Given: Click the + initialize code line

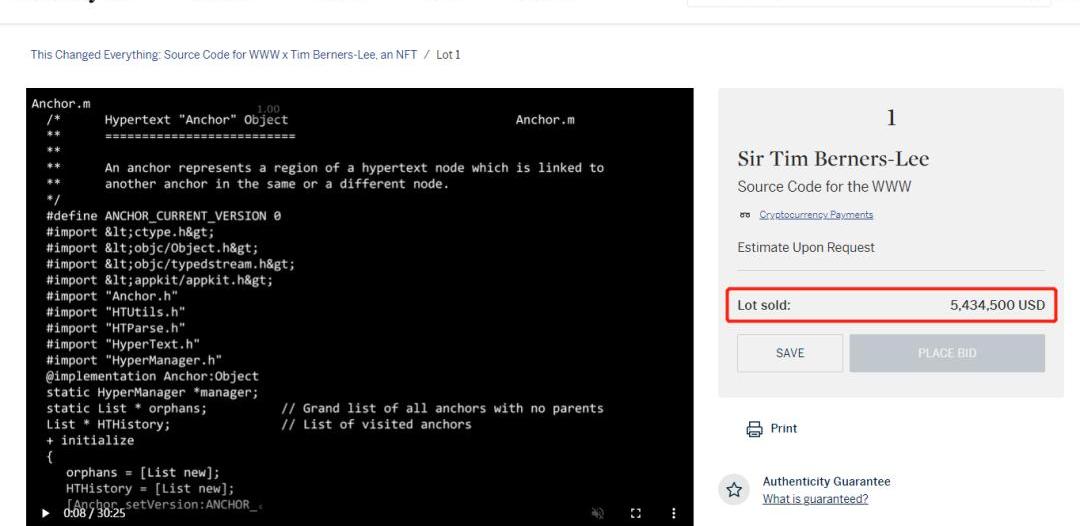Looking at the screenshot, I should 90,441.
